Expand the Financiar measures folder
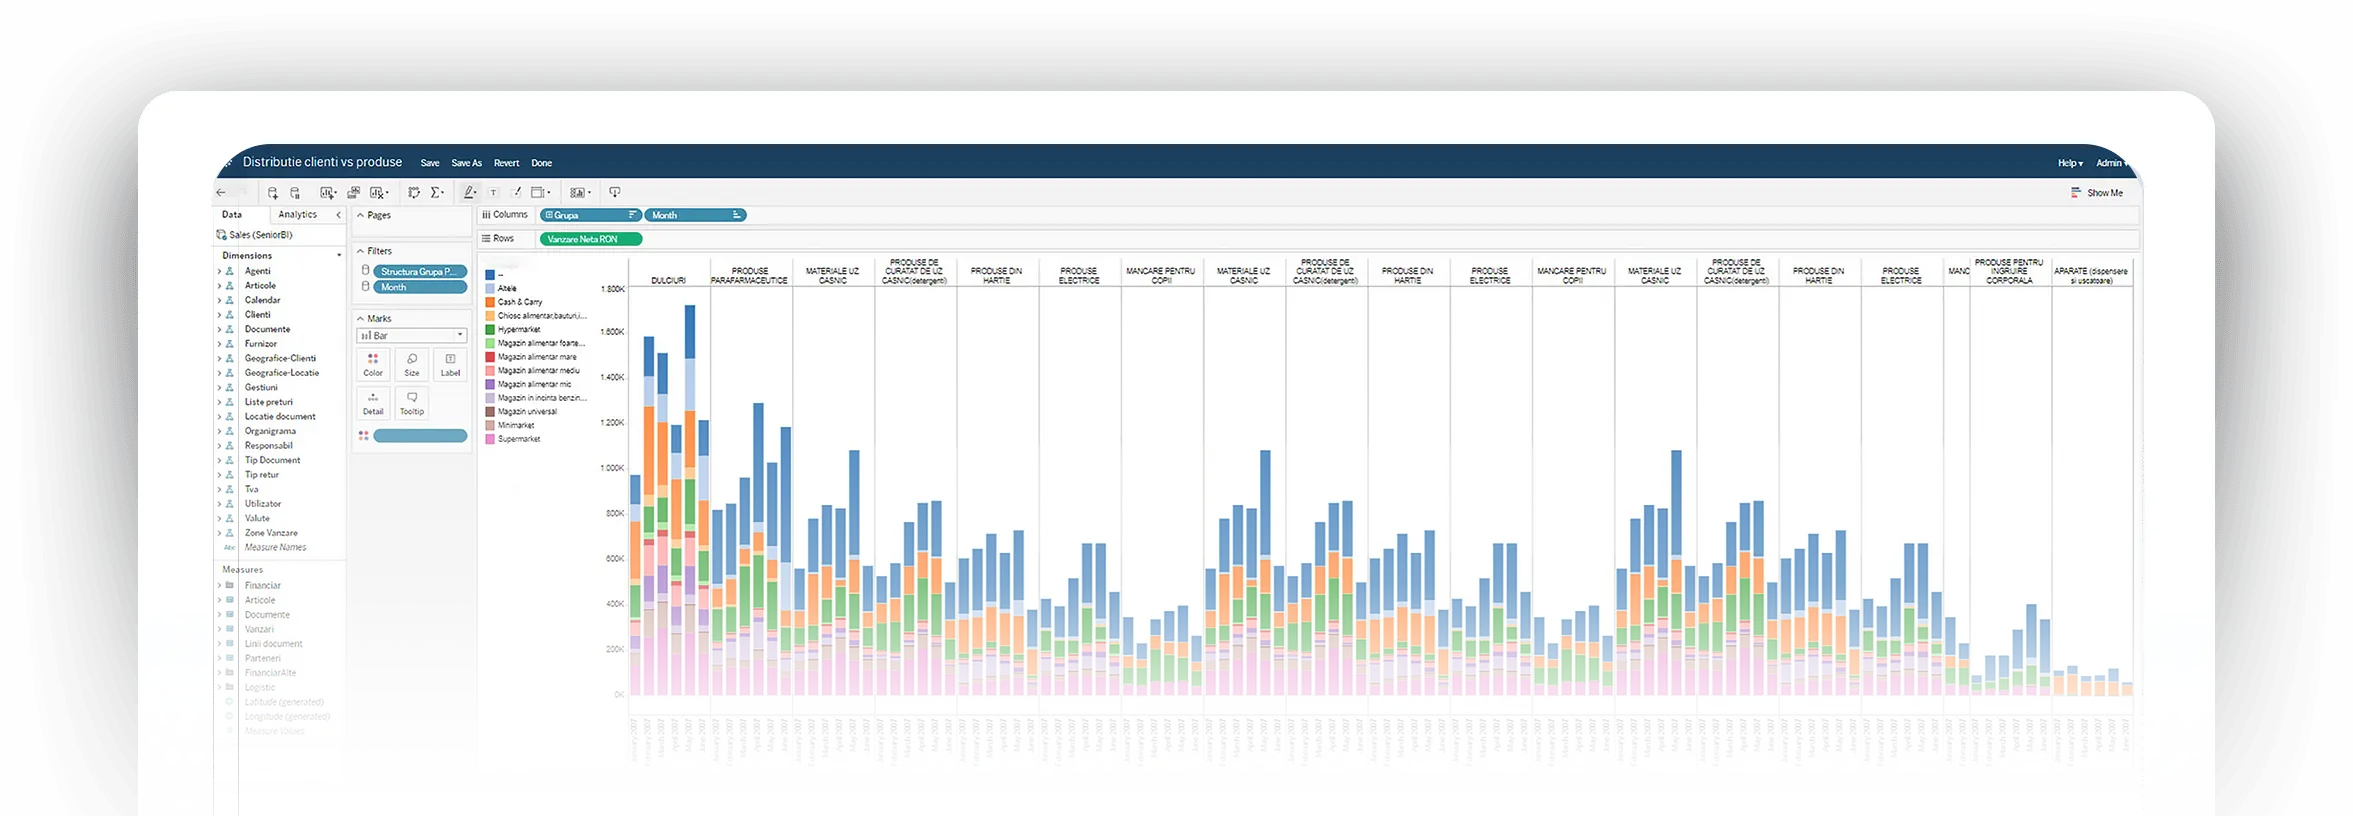 220,586
